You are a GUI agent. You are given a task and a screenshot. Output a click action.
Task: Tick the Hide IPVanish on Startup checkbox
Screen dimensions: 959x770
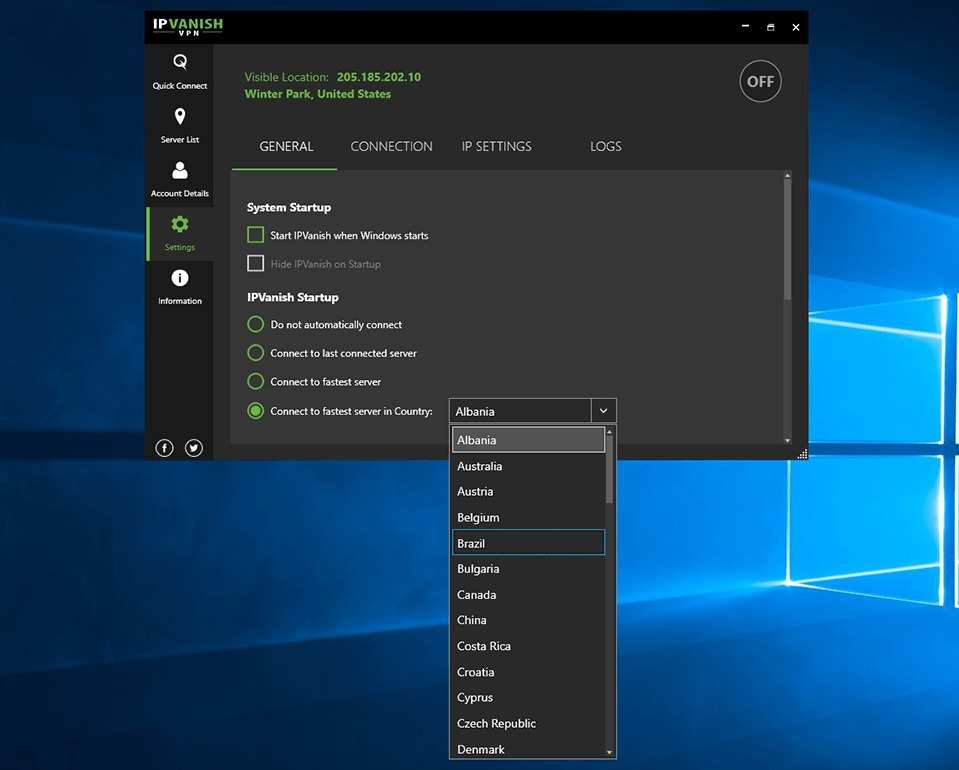click(256, 264)
